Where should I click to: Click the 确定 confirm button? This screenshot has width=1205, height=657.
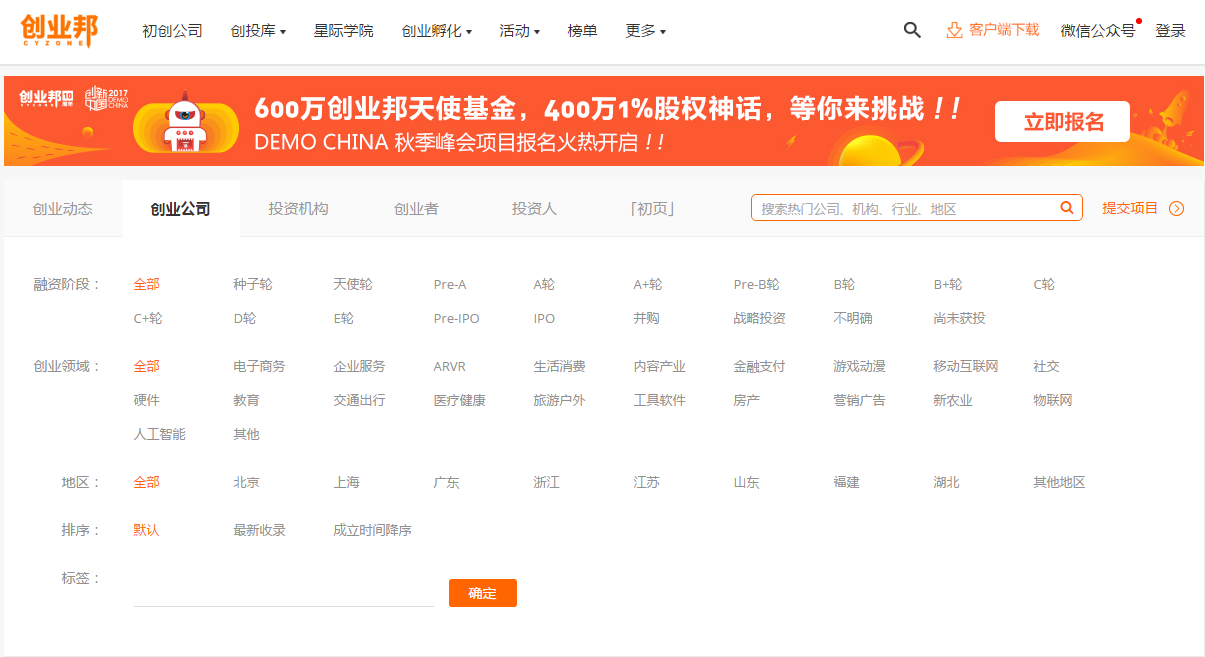pos(482,593)
